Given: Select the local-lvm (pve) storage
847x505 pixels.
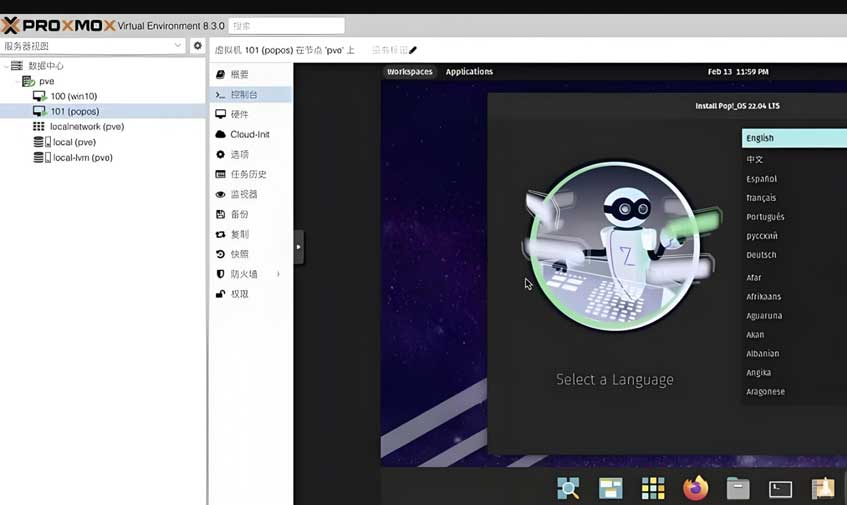Looking at the screenshot, I should [82, 158].
